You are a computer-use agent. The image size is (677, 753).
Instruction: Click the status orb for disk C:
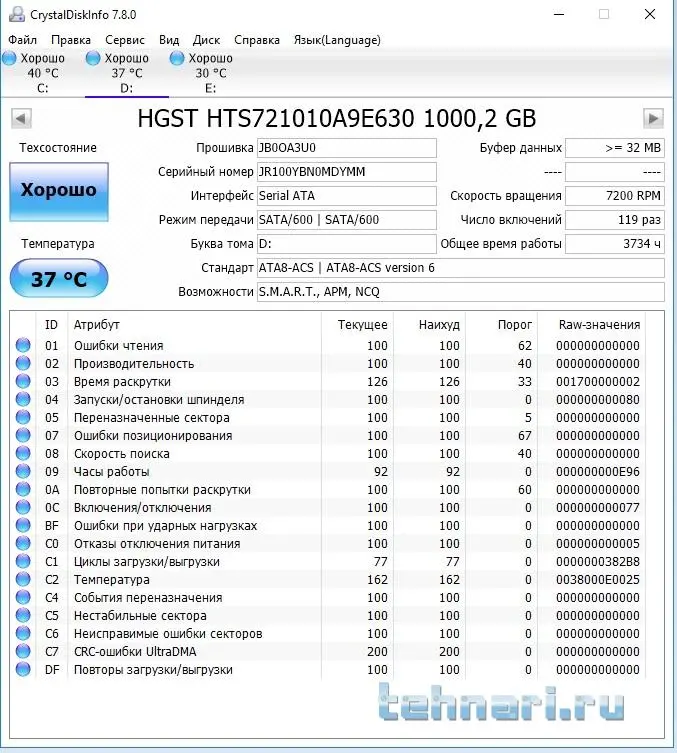[9, 58]
